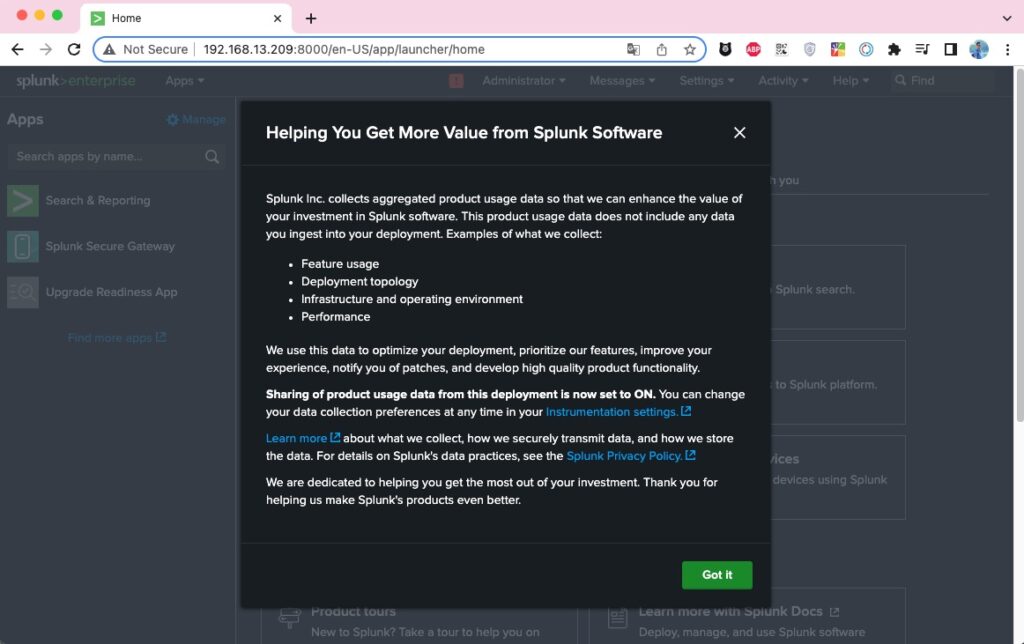1024x644 pixels.
Task: Open the Settings dropdown menu
Action: pos(707,81)
